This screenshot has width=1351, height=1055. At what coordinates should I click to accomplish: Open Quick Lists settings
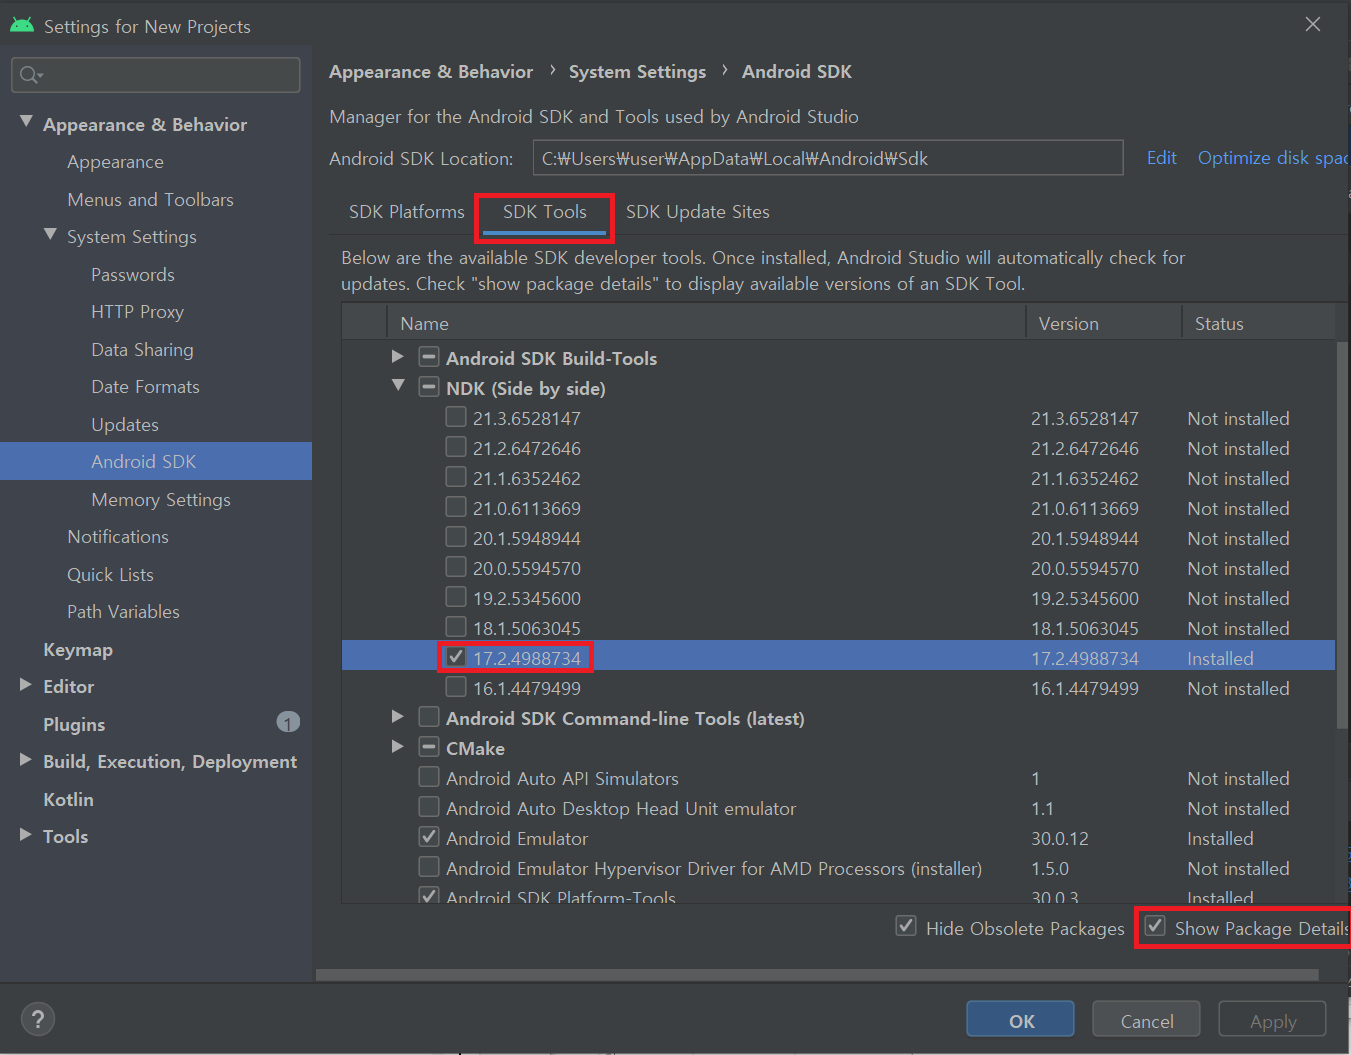(110, 575)
